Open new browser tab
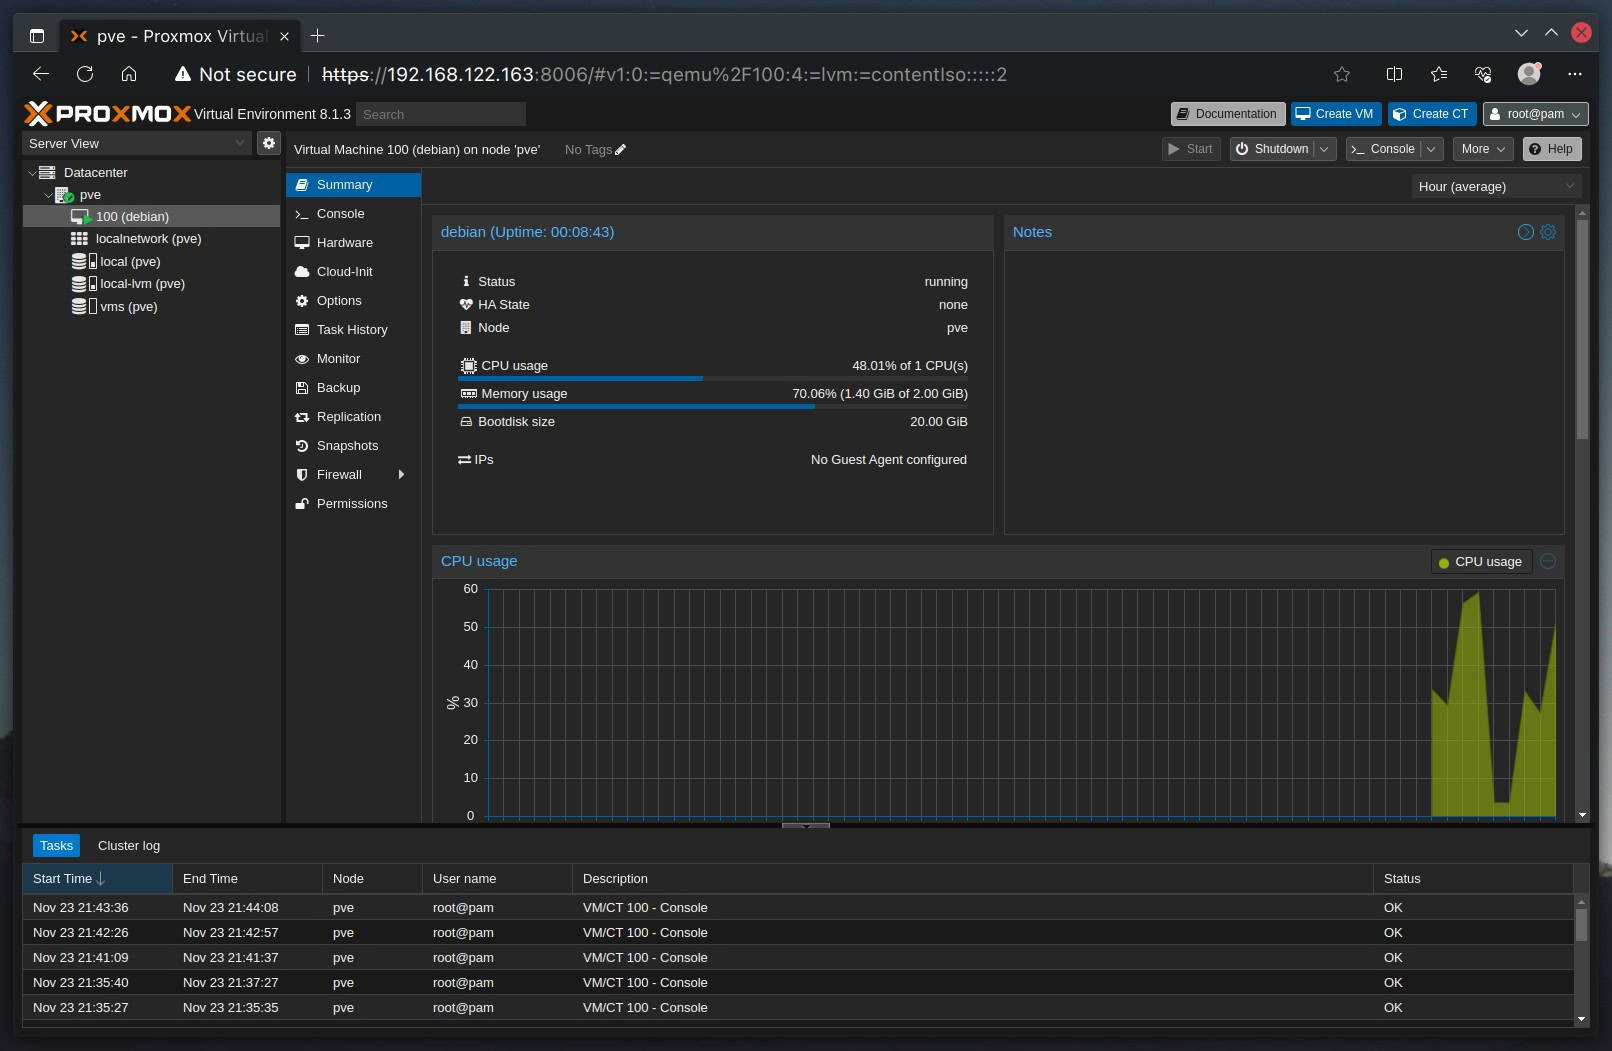1612x1051 pixels. 318,36
